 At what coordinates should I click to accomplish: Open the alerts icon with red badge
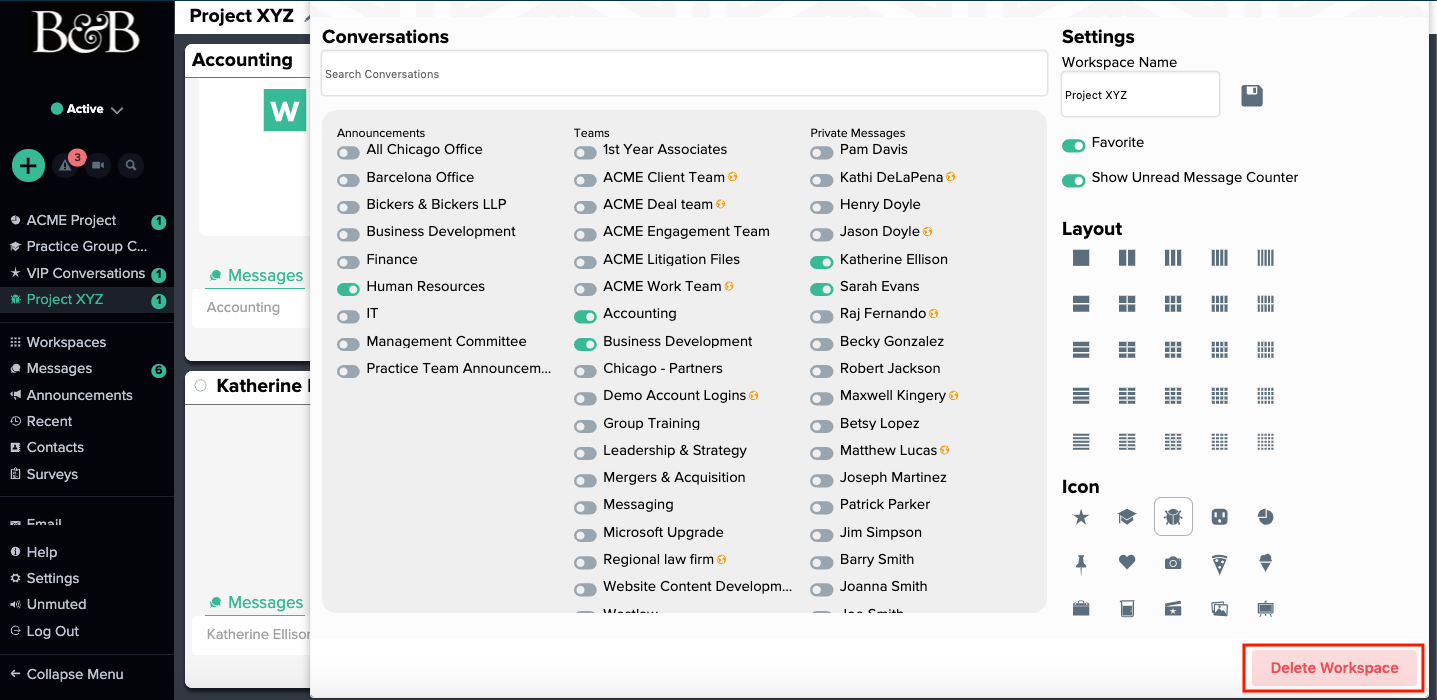(65, 166)
